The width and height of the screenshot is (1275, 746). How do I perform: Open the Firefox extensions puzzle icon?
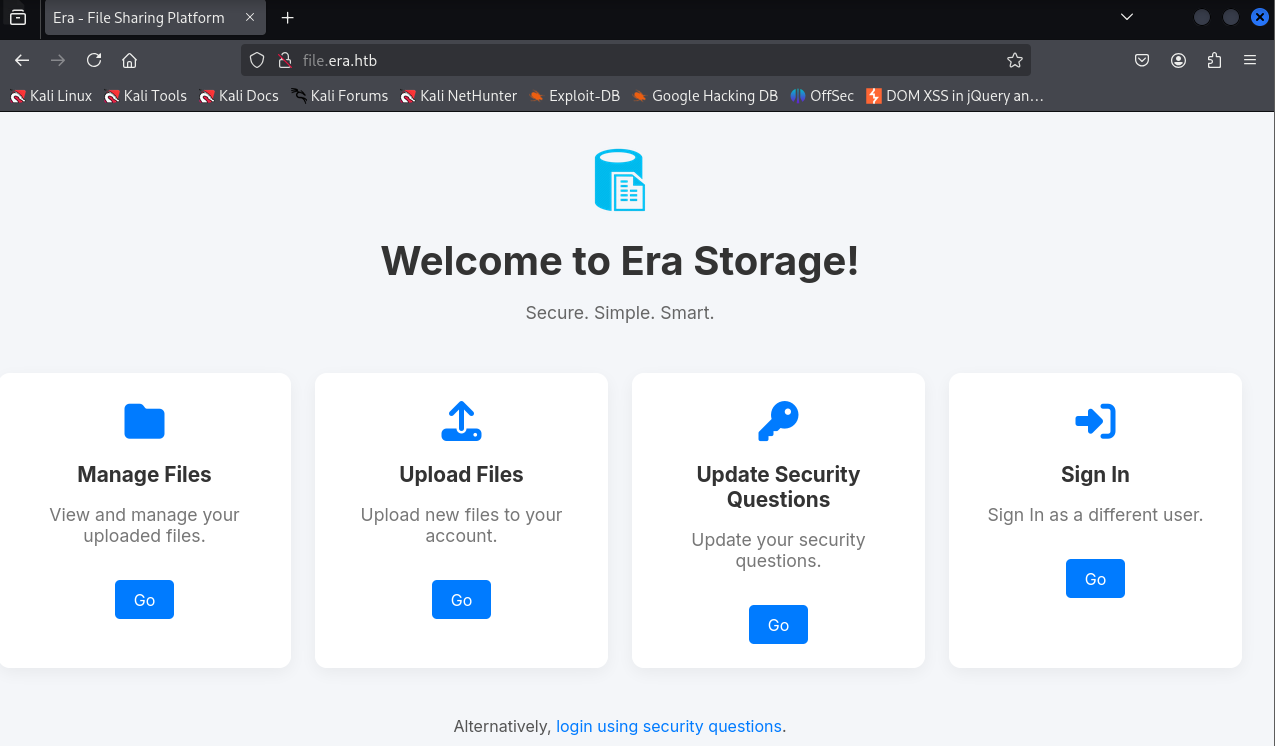pos(1214,60)
